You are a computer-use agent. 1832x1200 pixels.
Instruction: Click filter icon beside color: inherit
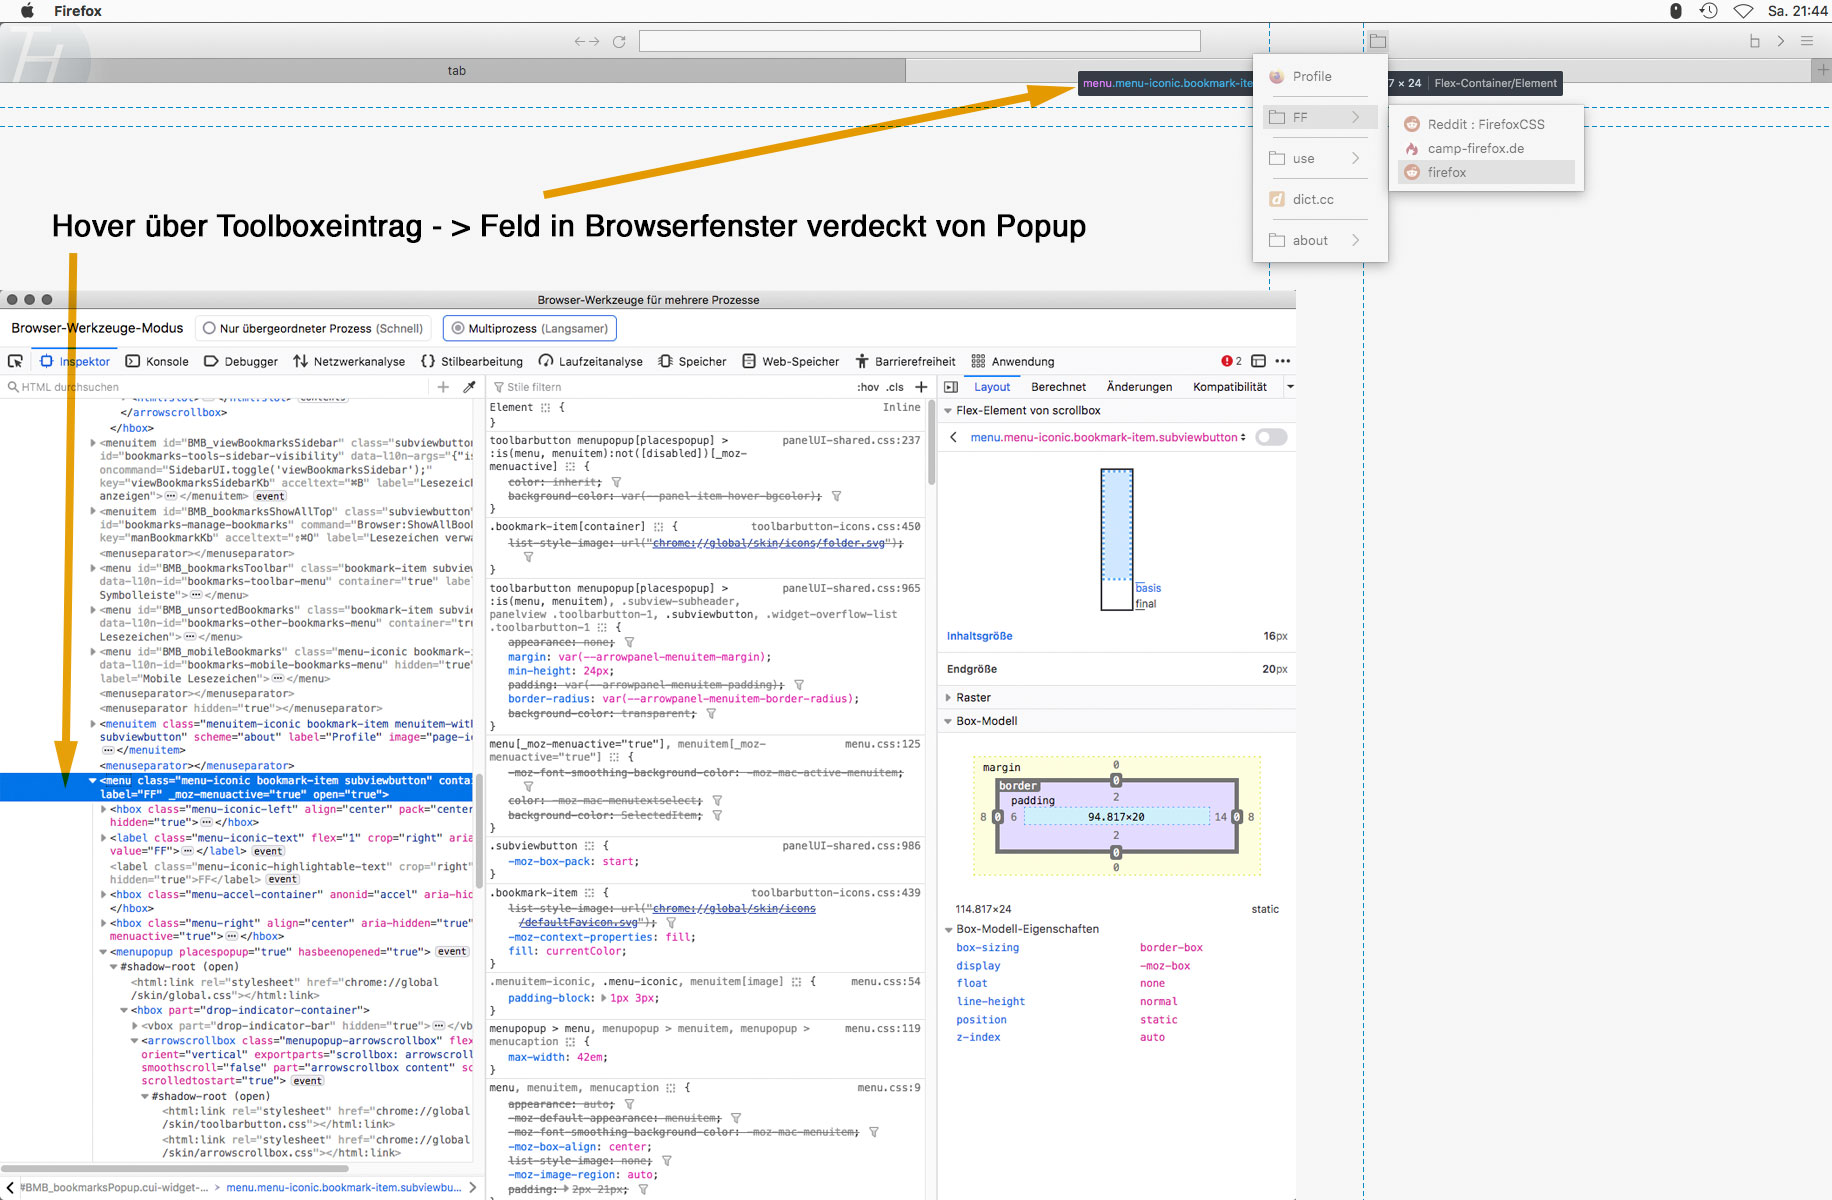(616, 482)
